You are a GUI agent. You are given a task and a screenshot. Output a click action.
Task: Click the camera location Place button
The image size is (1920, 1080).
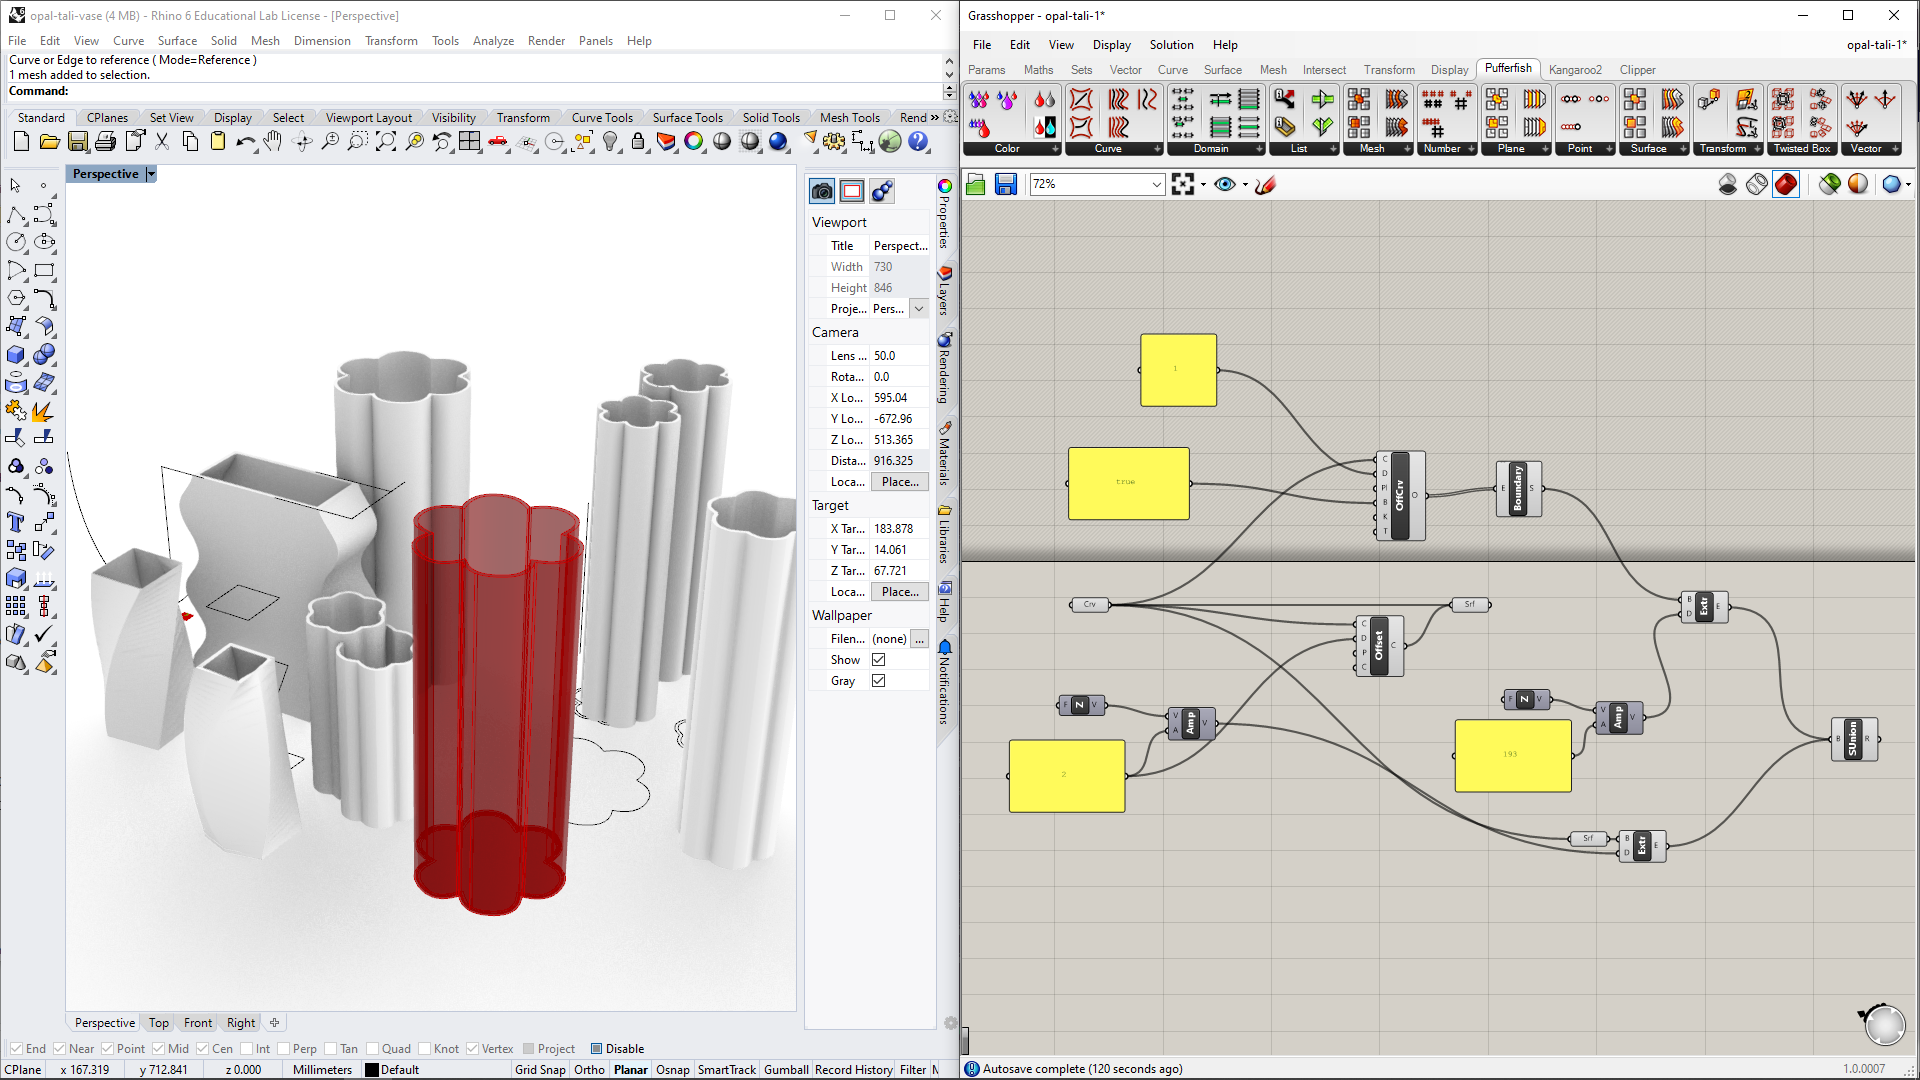899,482
